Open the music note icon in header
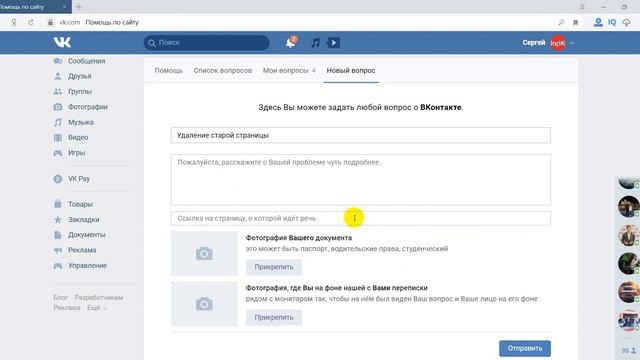Screen dimensions: 640x360 (315, 42)
